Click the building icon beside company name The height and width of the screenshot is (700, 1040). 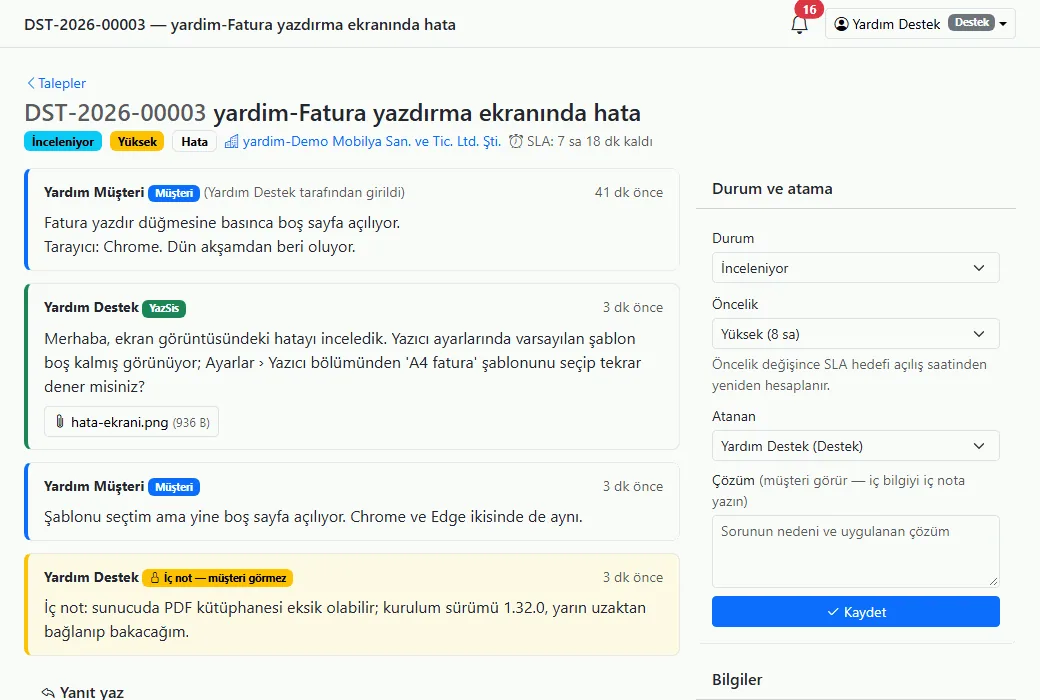[231, 141]
